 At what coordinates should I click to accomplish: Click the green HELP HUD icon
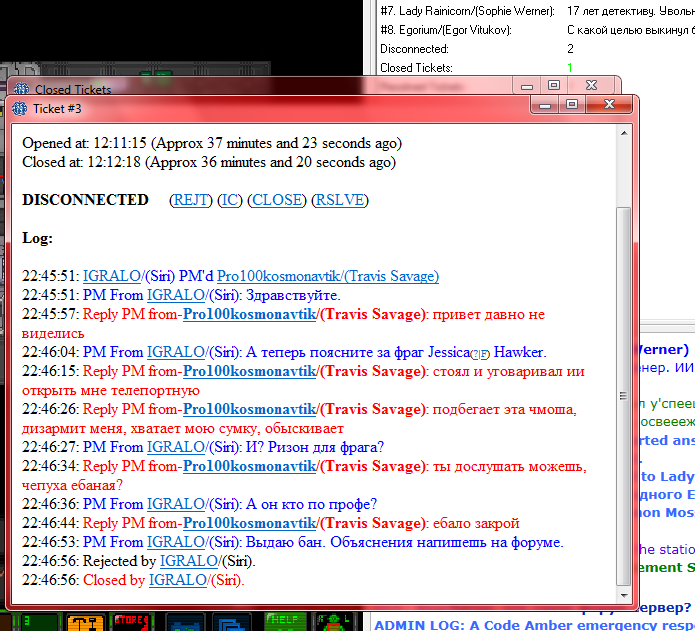[x=284, y=622]
